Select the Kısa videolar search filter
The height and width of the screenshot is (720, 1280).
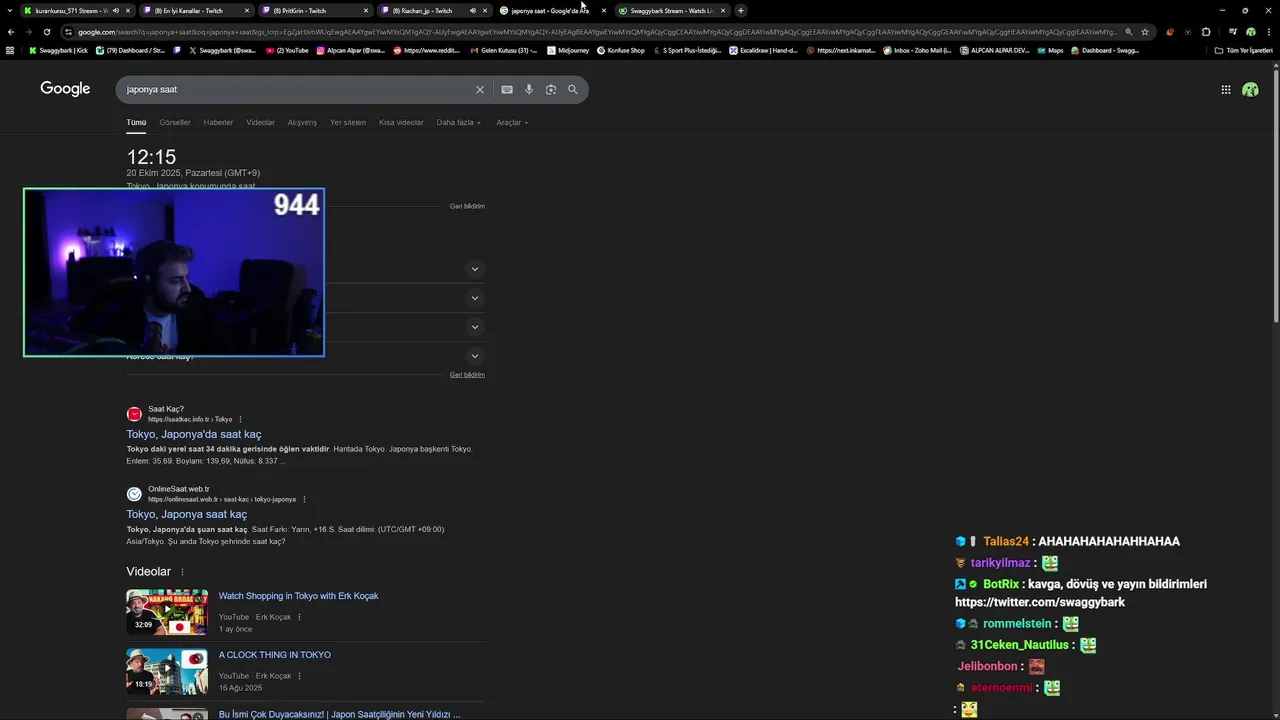[401, 122]
